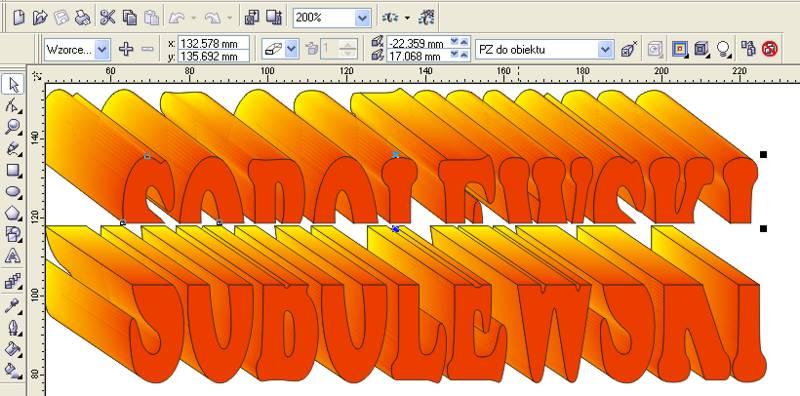Choose the Rectangle tool

click(13, 169)
